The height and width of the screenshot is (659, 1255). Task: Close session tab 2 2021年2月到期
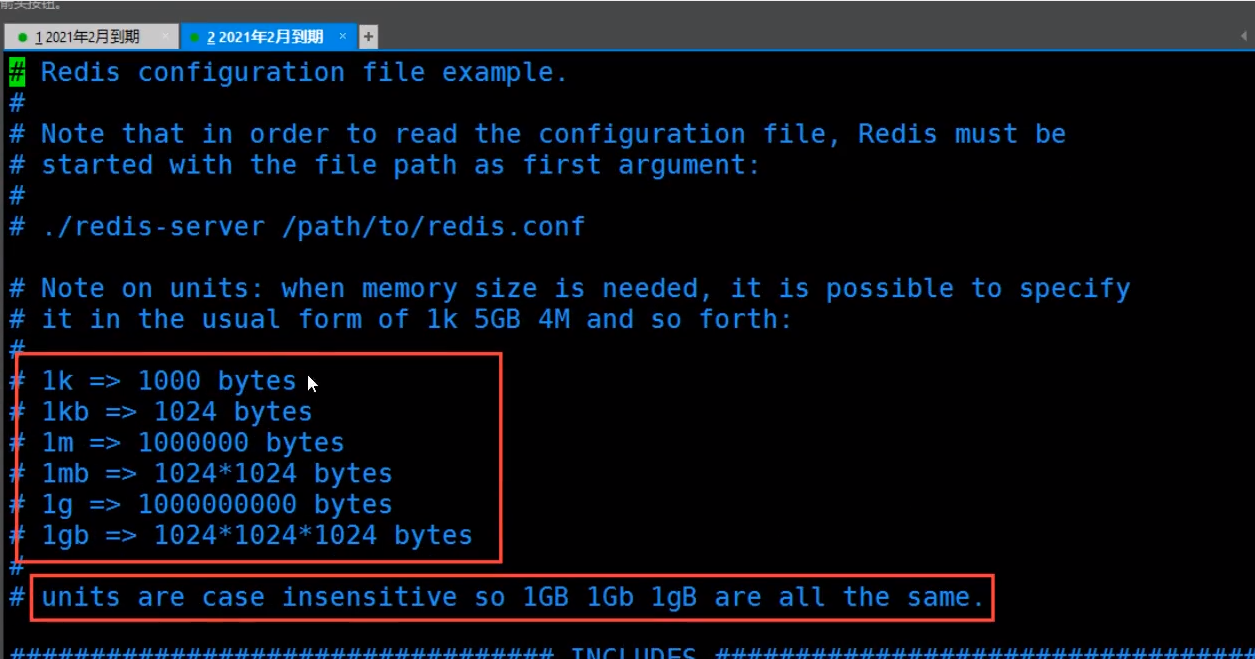(343, 36)
